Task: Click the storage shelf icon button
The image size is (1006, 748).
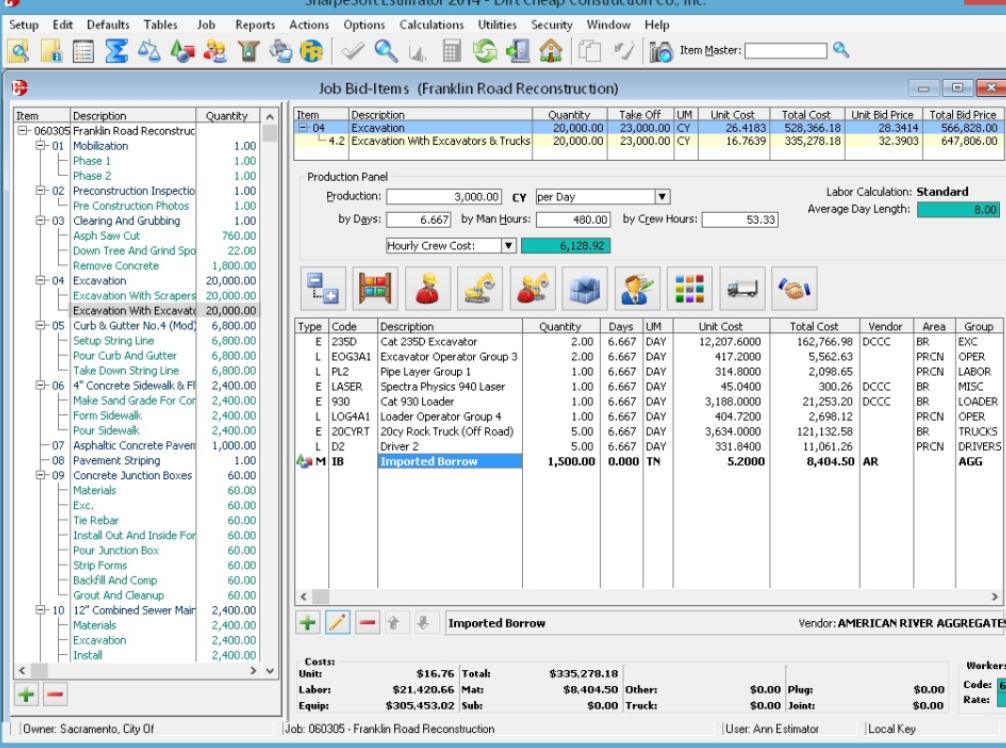Action: click(376, 289)
